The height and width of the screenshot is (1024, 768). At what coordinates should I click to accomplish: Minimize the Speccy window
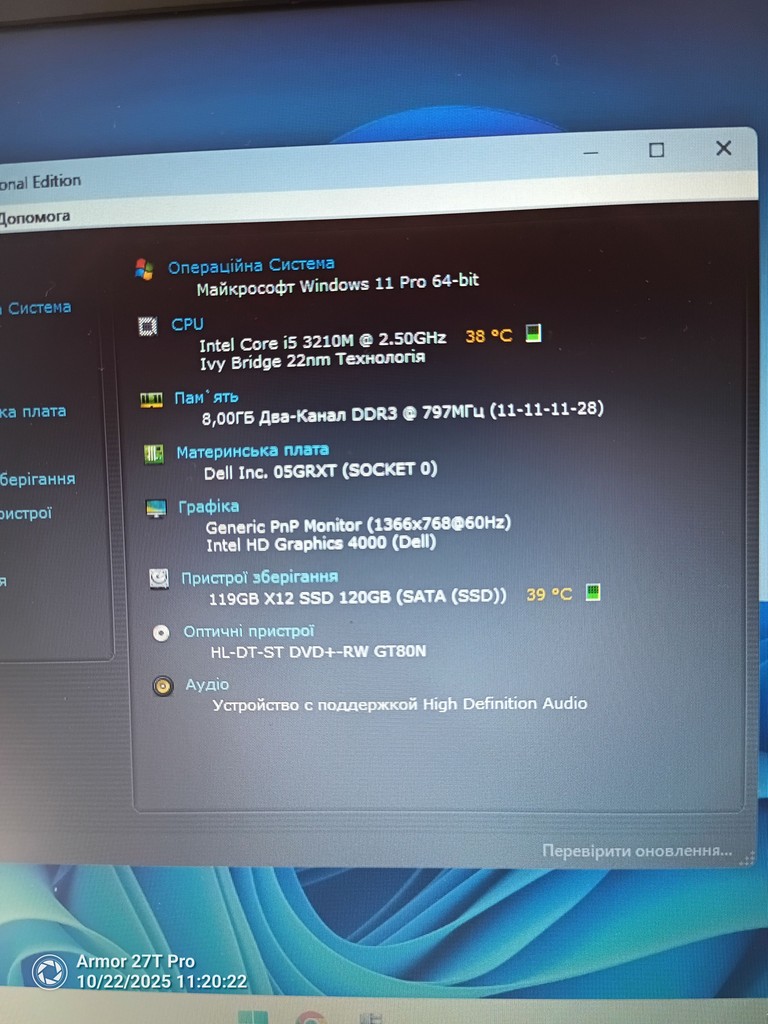coord(591,152)
